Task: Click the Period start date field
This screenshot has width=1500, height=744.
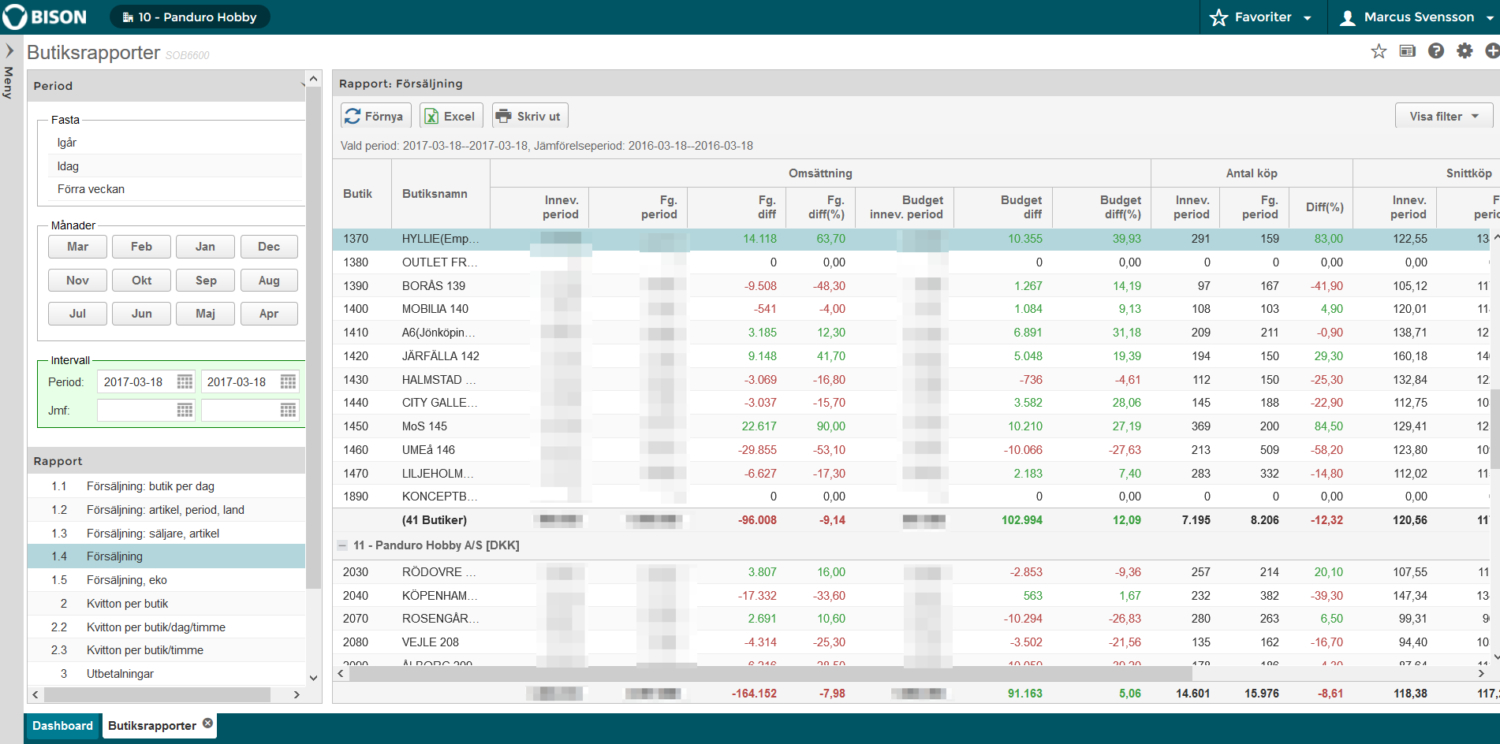Action: click(x=136, y=382)
